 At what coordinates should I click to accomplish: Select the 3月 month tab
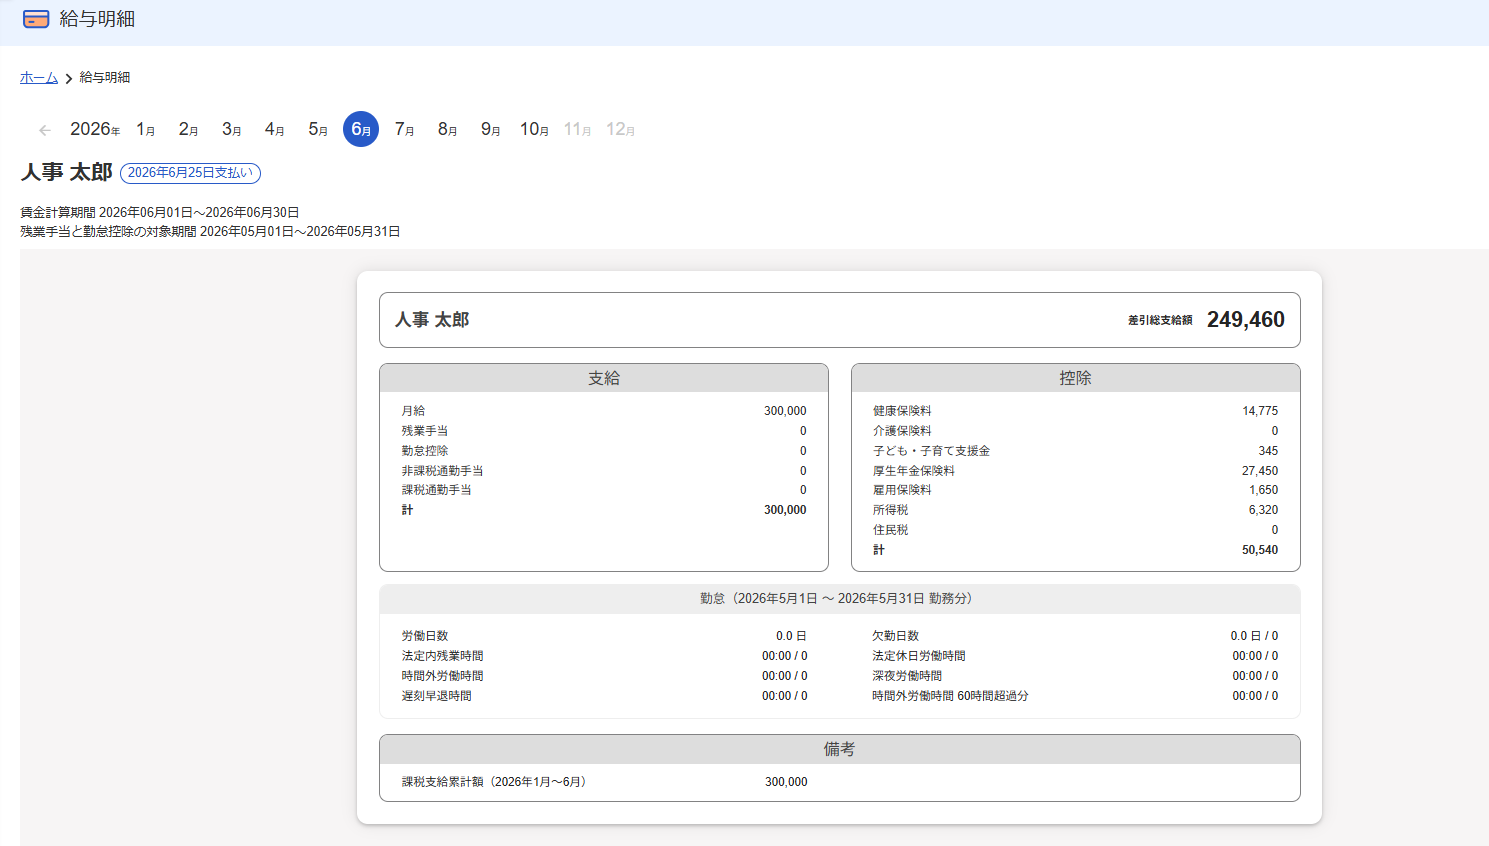click(x=232, y=129)
